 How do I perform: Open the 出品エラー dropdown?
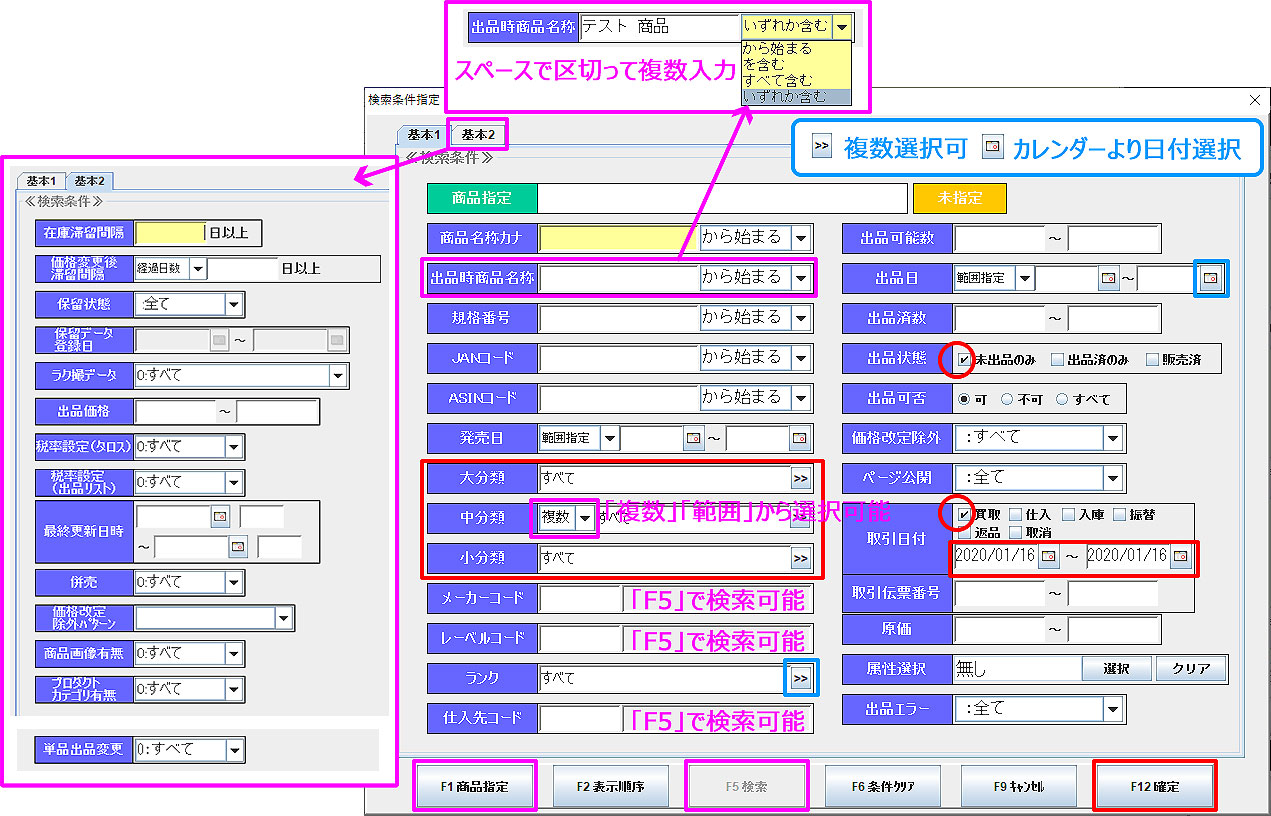(x=1113, y=709)
